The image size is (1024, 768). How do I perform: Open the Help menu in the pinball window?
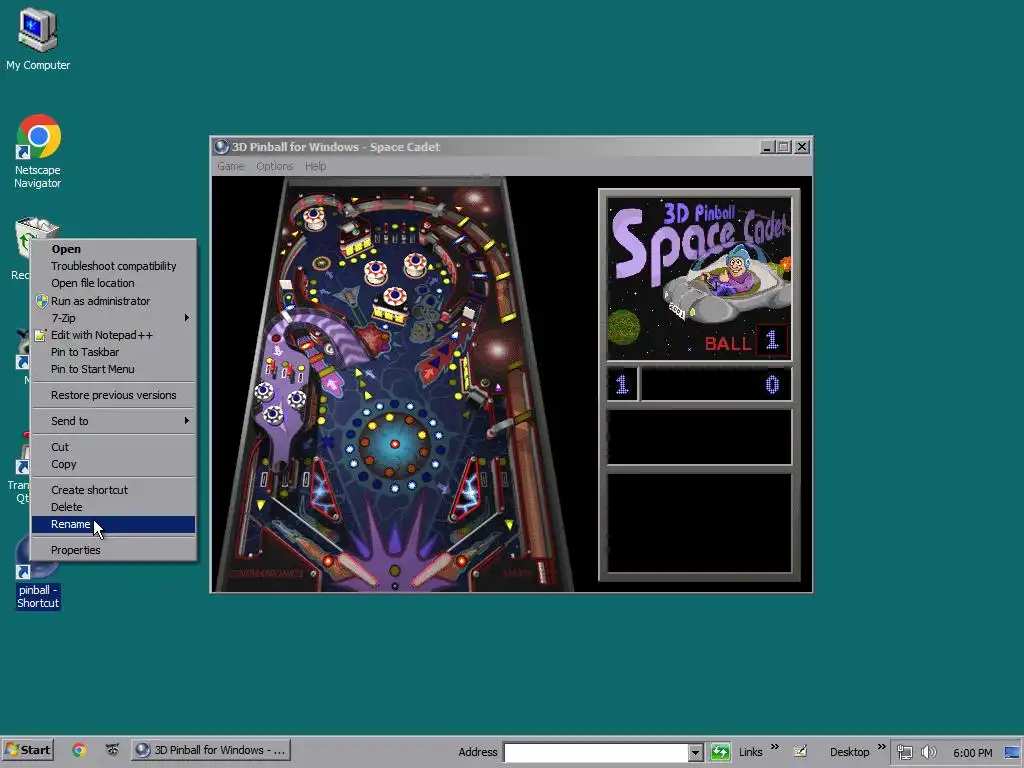coord(315,166)
